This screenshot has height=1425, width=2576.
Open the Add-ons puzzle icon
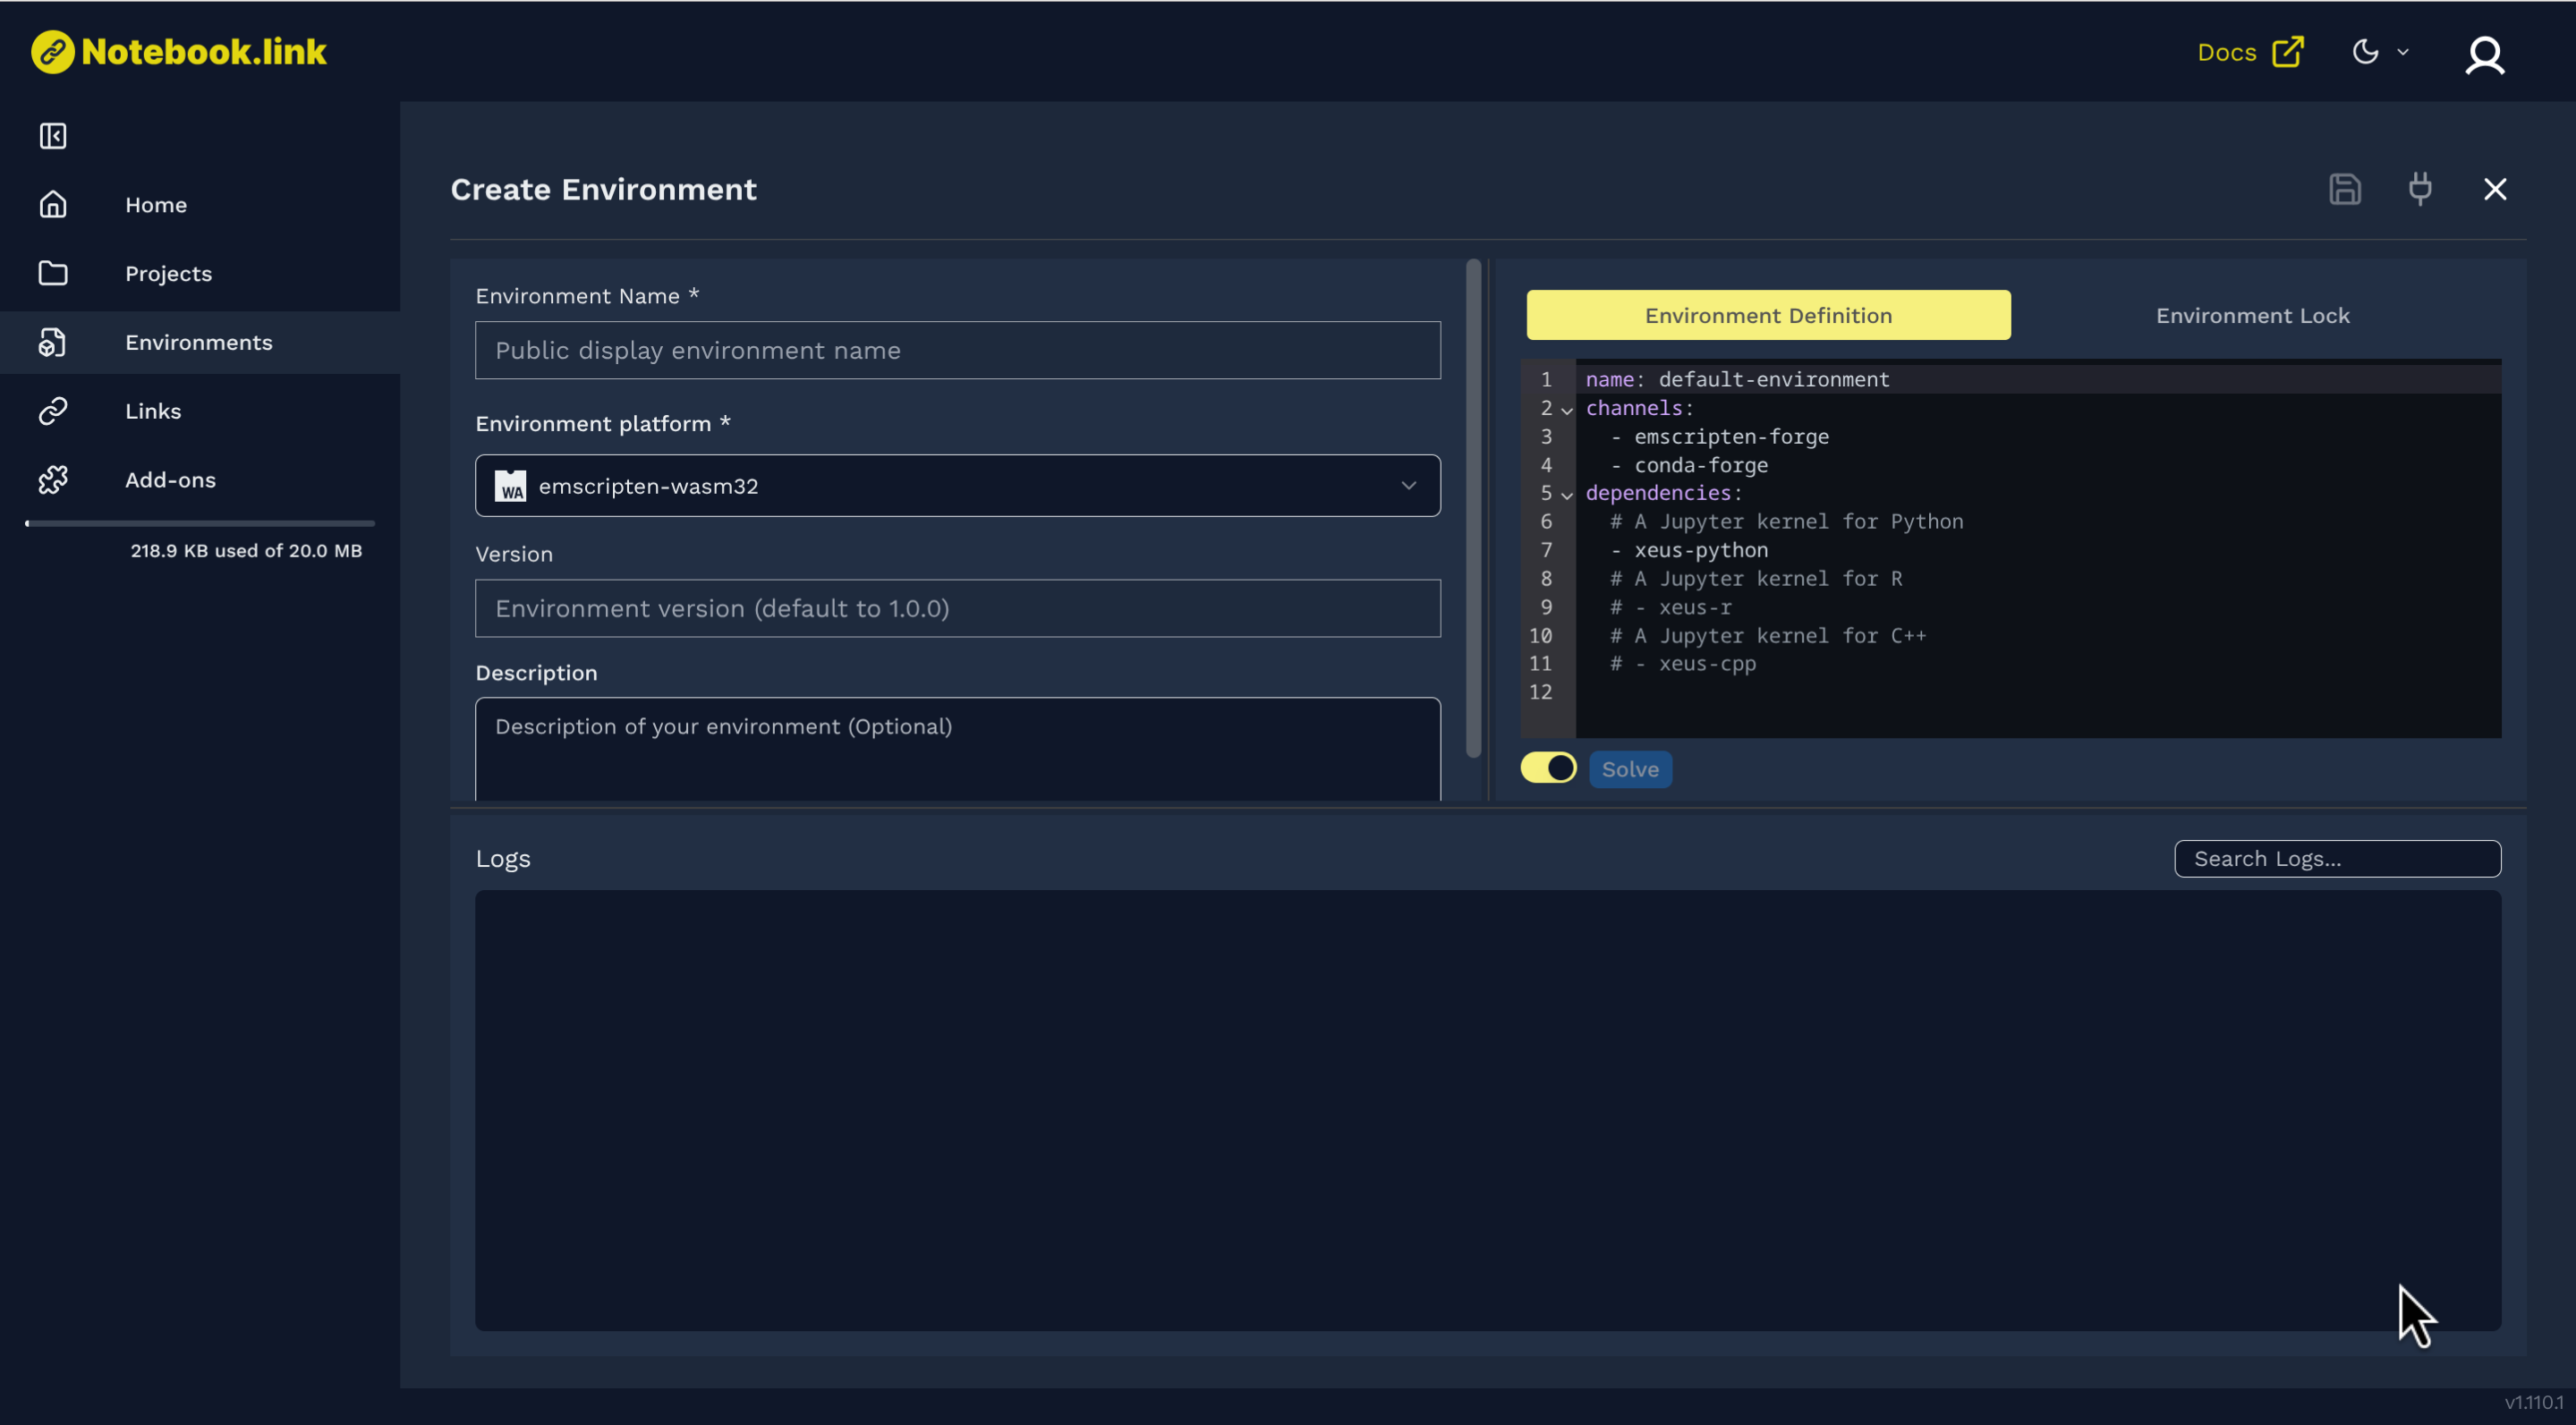point(53,480)
